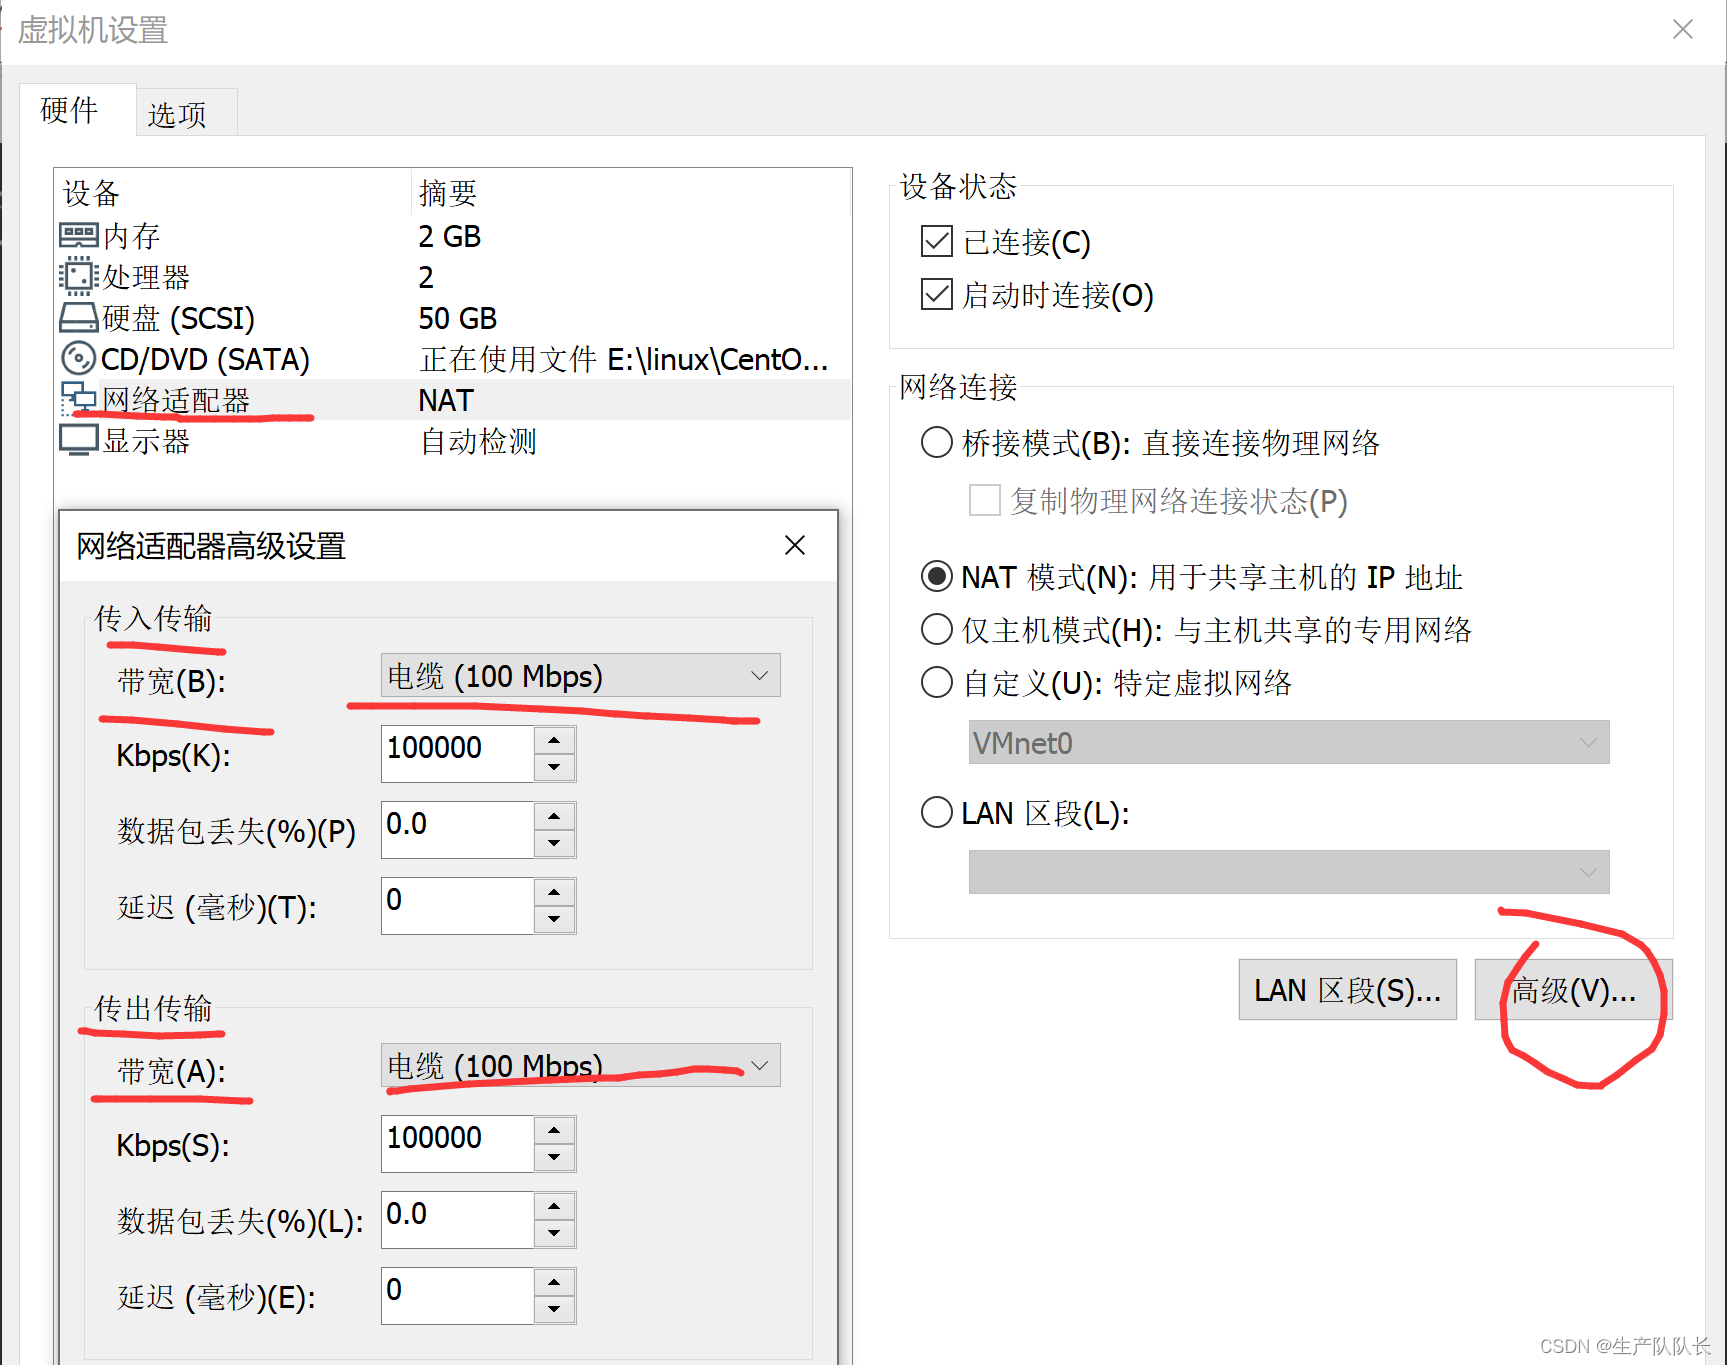Image resolution: width=1727 pixels, height=1365 pixels.
Task: Select 桥接模式(B) radio button
Action: 936,442
